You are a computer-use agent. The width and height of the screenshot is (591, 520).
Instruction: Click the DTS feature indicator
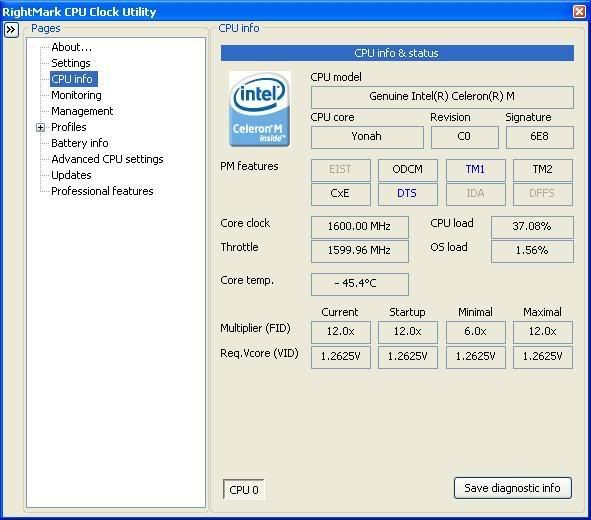click(407, 194)
